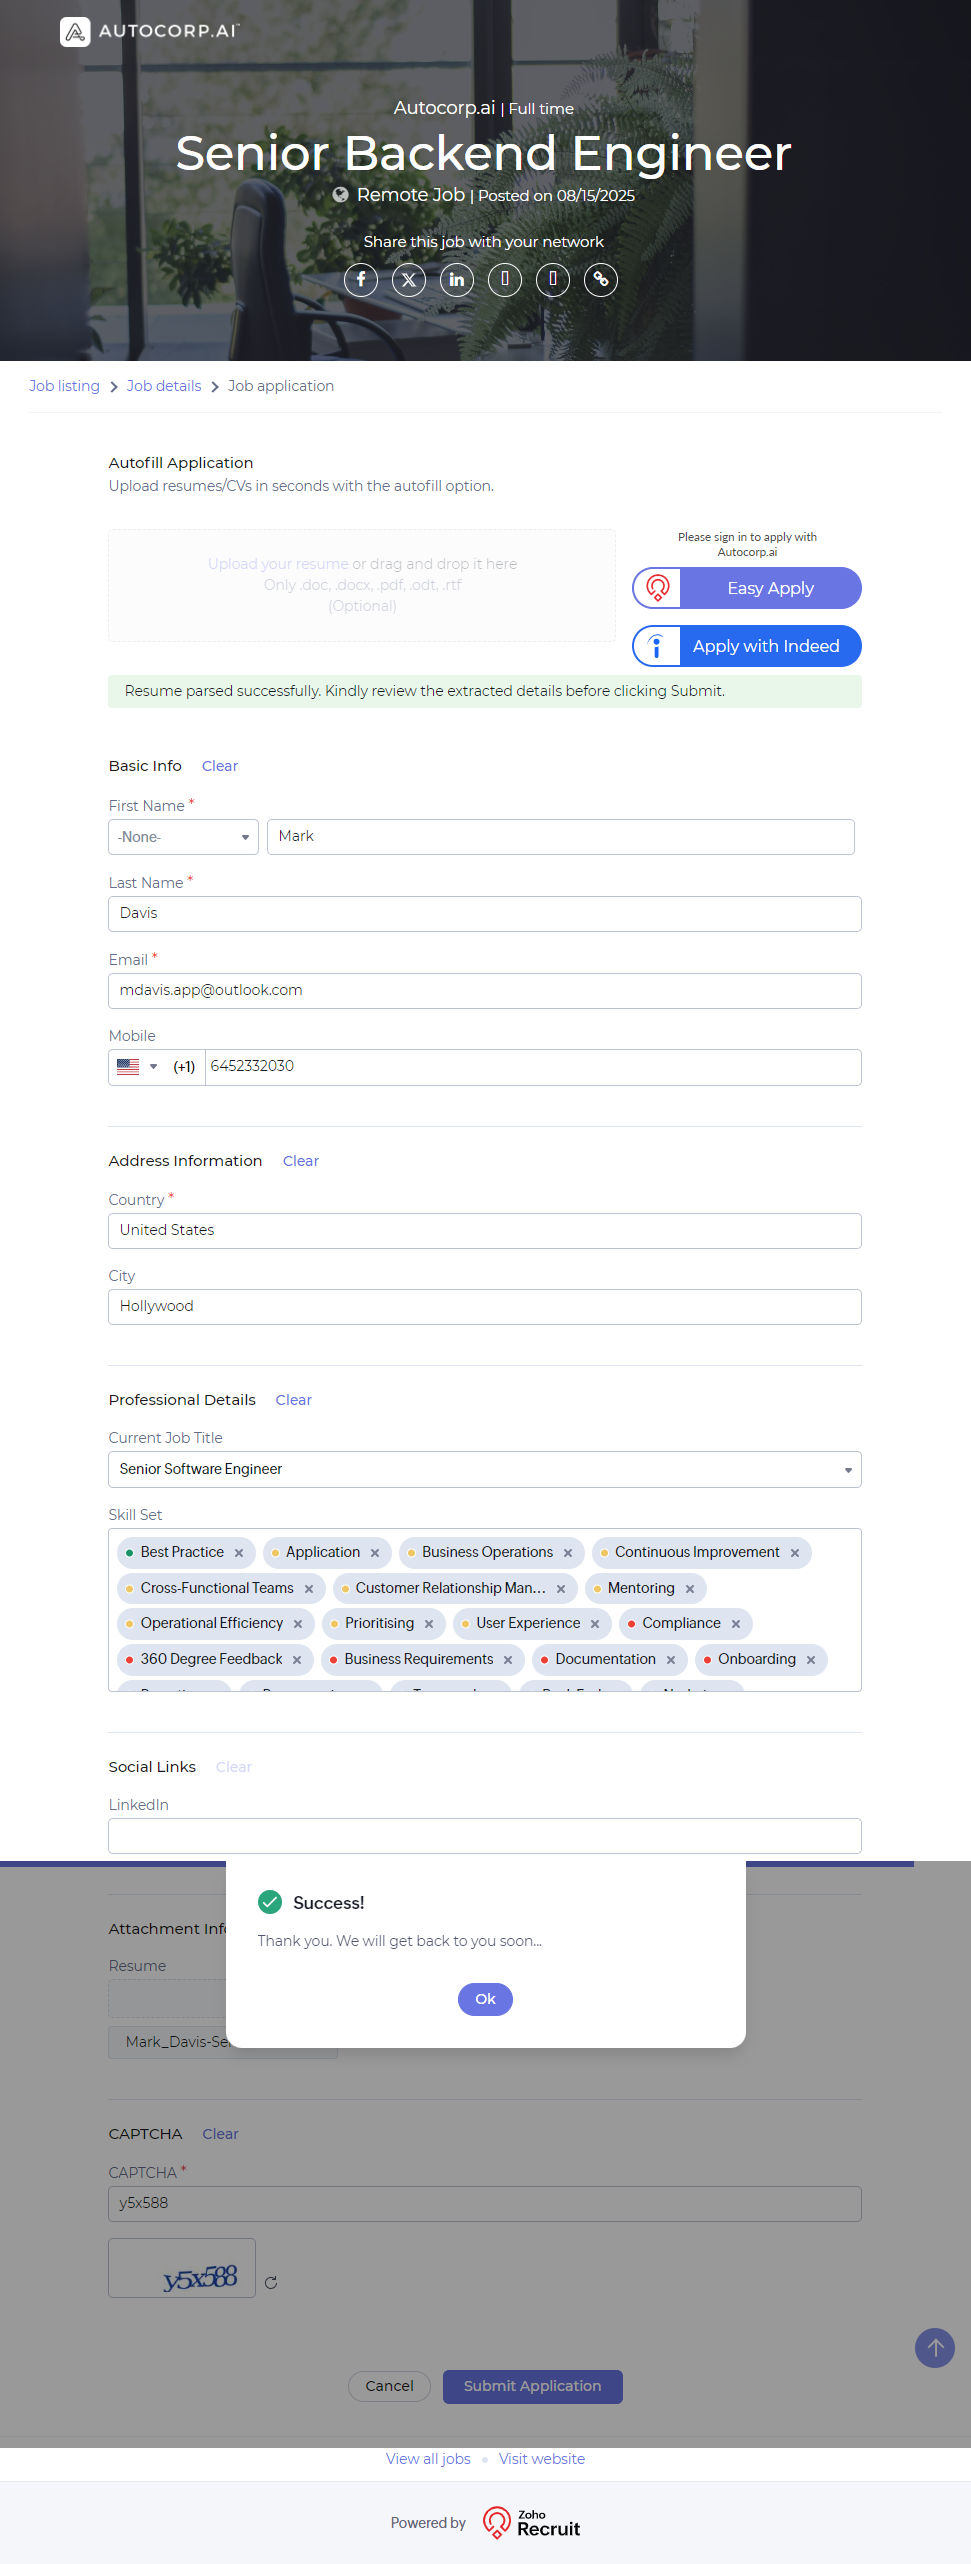Click the LinkedIn input field
Image resolution: width=971 pixels, height=2564 pixels.
[485, 1836]
